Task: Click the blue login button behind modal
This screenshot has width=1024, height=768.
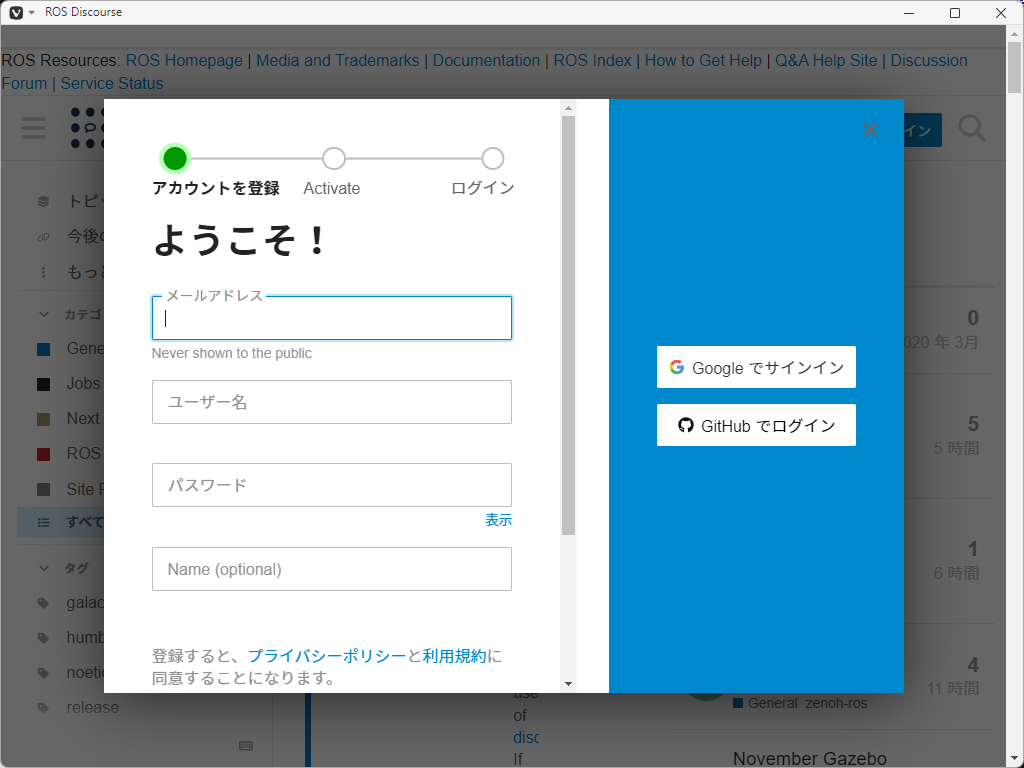Action: 923,130
